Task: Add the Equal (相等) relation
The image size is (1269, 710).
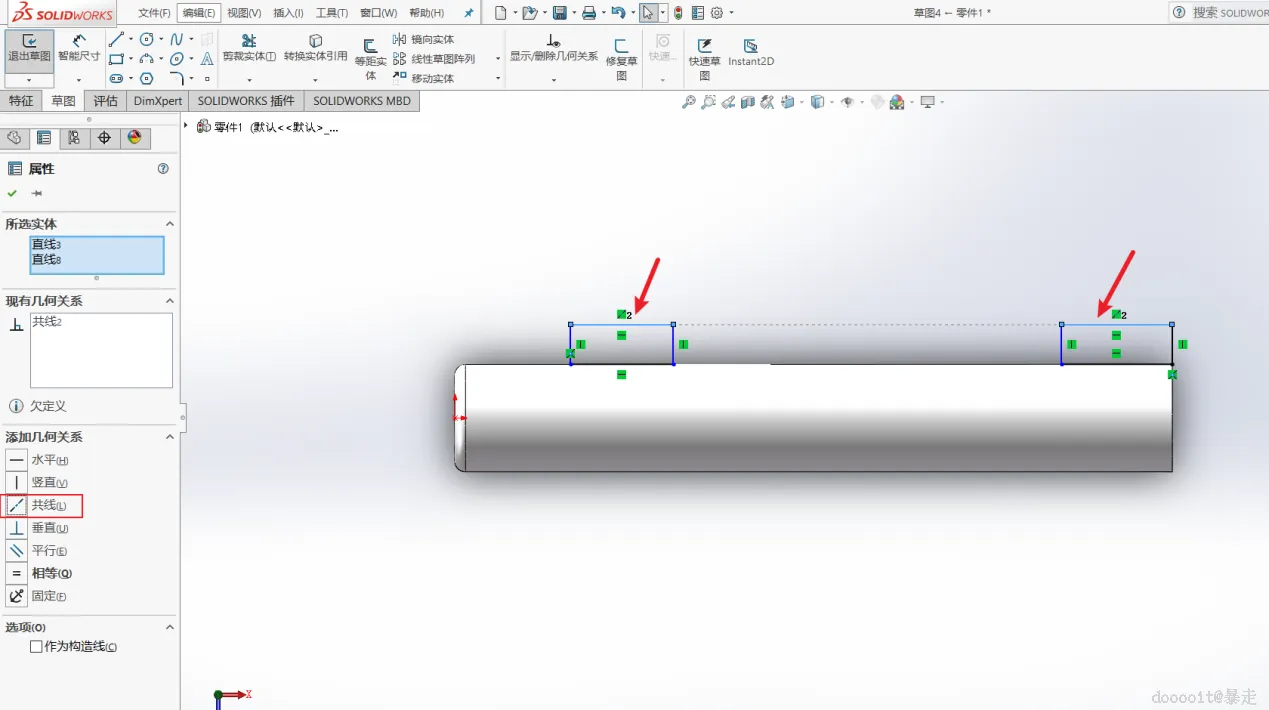Action: (x=40, y=573)
